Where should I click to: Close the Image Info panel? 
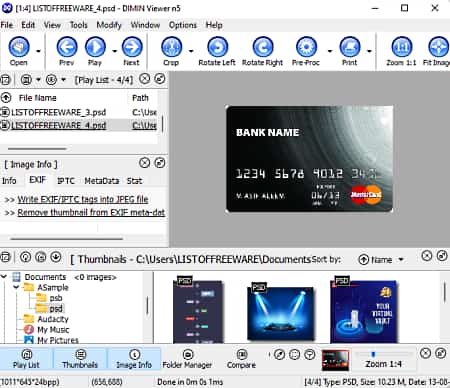[x=144, y=163]
